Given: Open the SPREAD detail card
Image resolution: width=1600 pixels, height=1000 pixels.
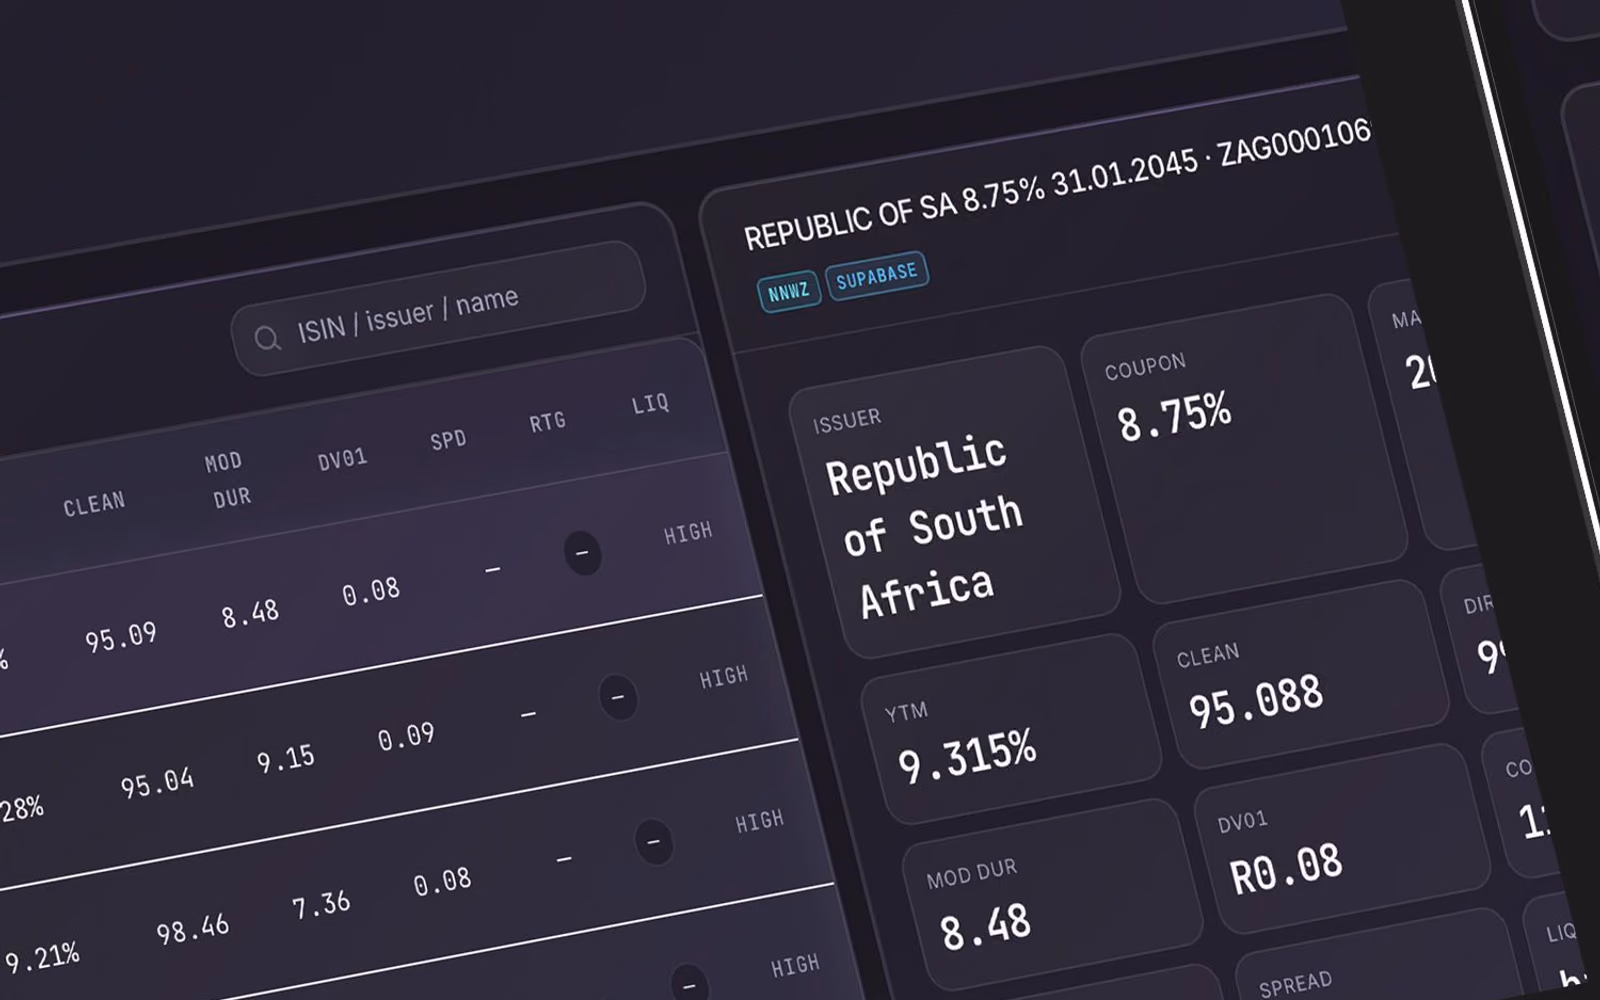Looking at the screenshot, I should pyautogui.click(x=1385, y=955).
